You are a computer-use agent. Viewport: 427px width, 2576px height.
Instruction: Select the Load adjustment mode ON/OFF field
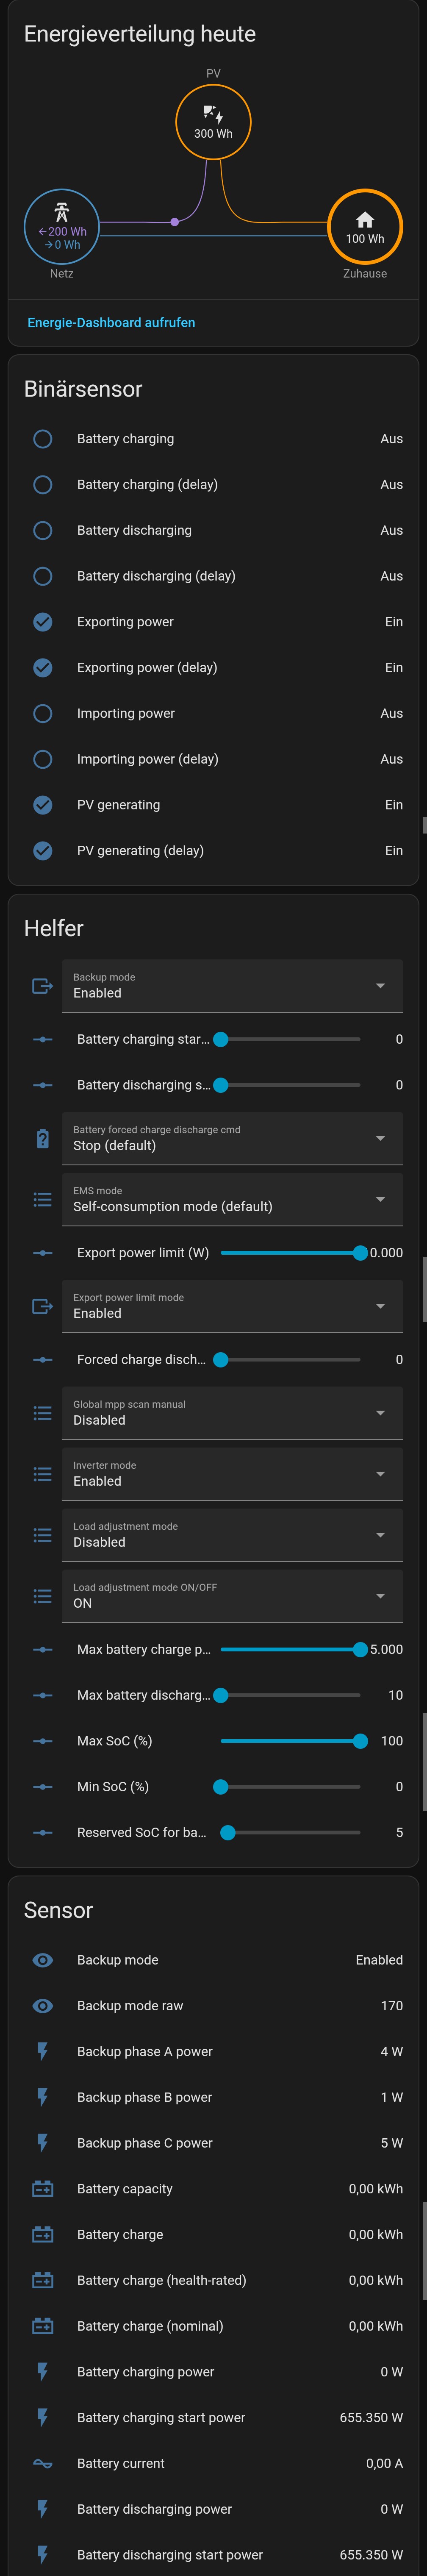(232, 1596)
